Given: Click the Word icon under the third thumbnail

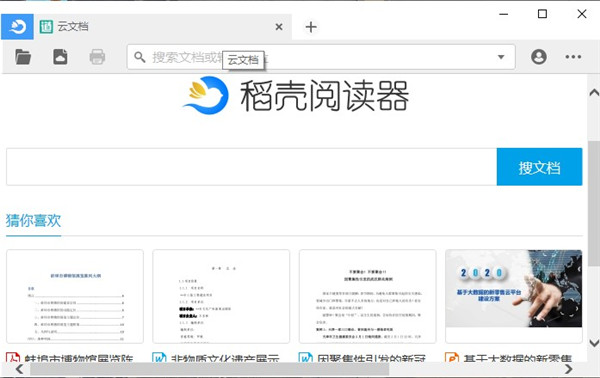Looking at the screenshot, I should tap(305, 358).
